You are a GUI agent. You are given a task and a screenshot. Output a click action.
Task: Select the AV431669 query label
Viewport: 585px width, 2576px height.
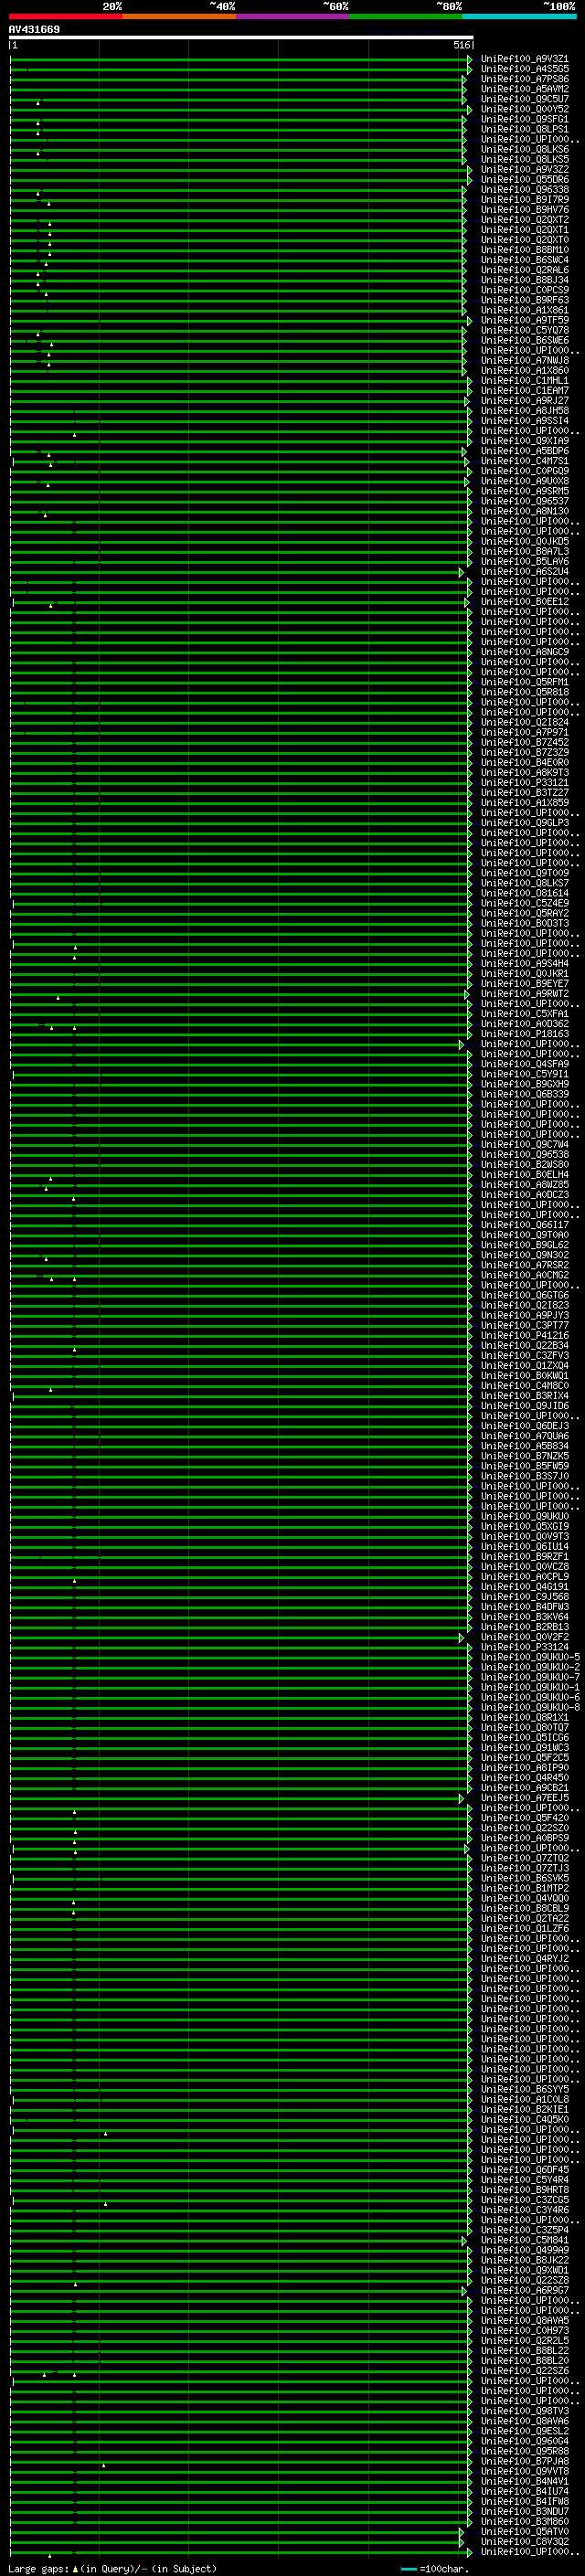pos(34,29)
